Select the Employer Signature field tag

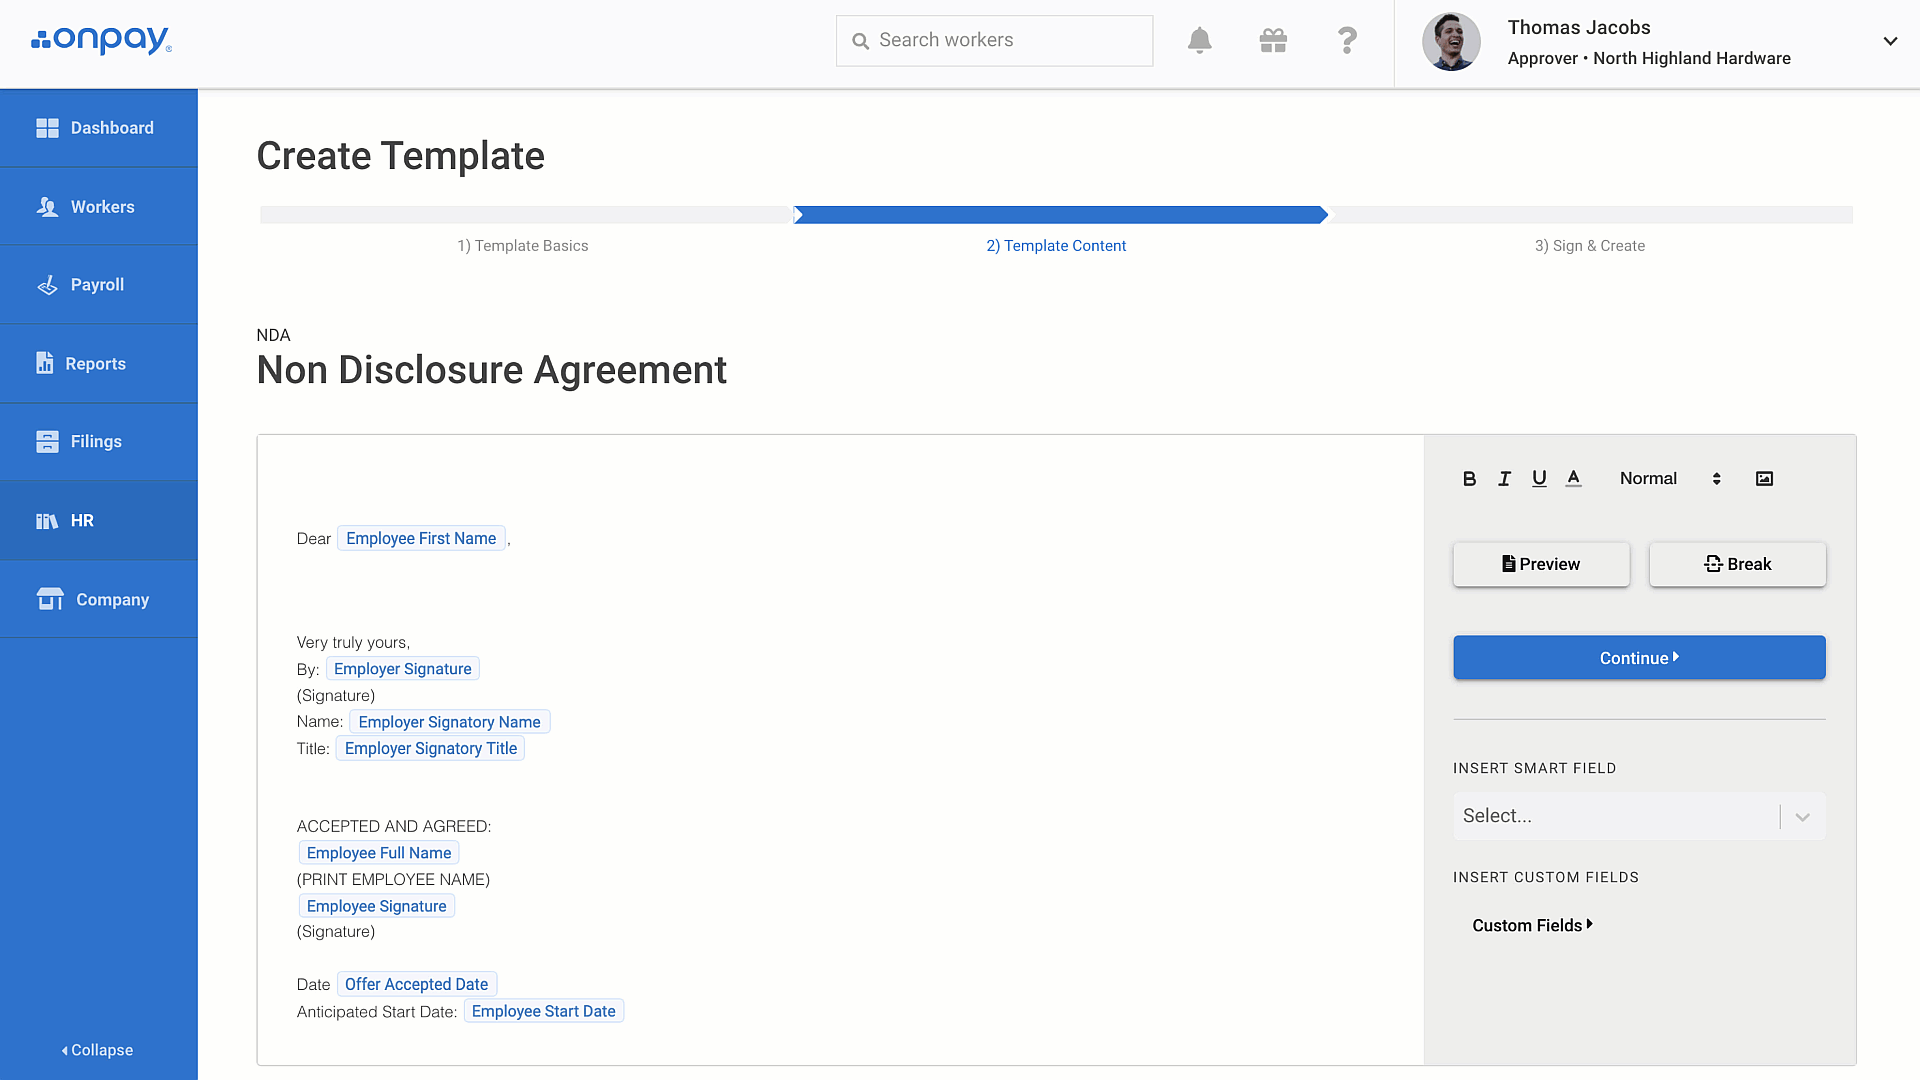point(403,669)
